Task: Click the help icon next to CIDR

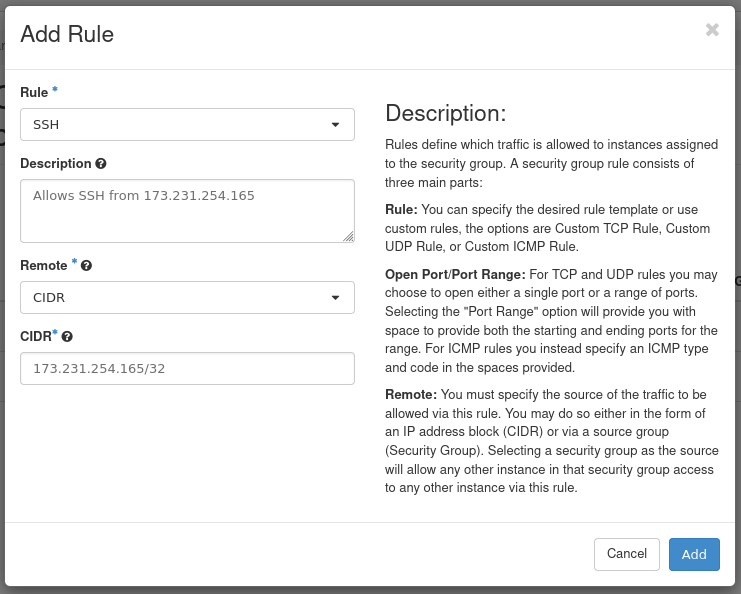Action: [x=67, y=337]
